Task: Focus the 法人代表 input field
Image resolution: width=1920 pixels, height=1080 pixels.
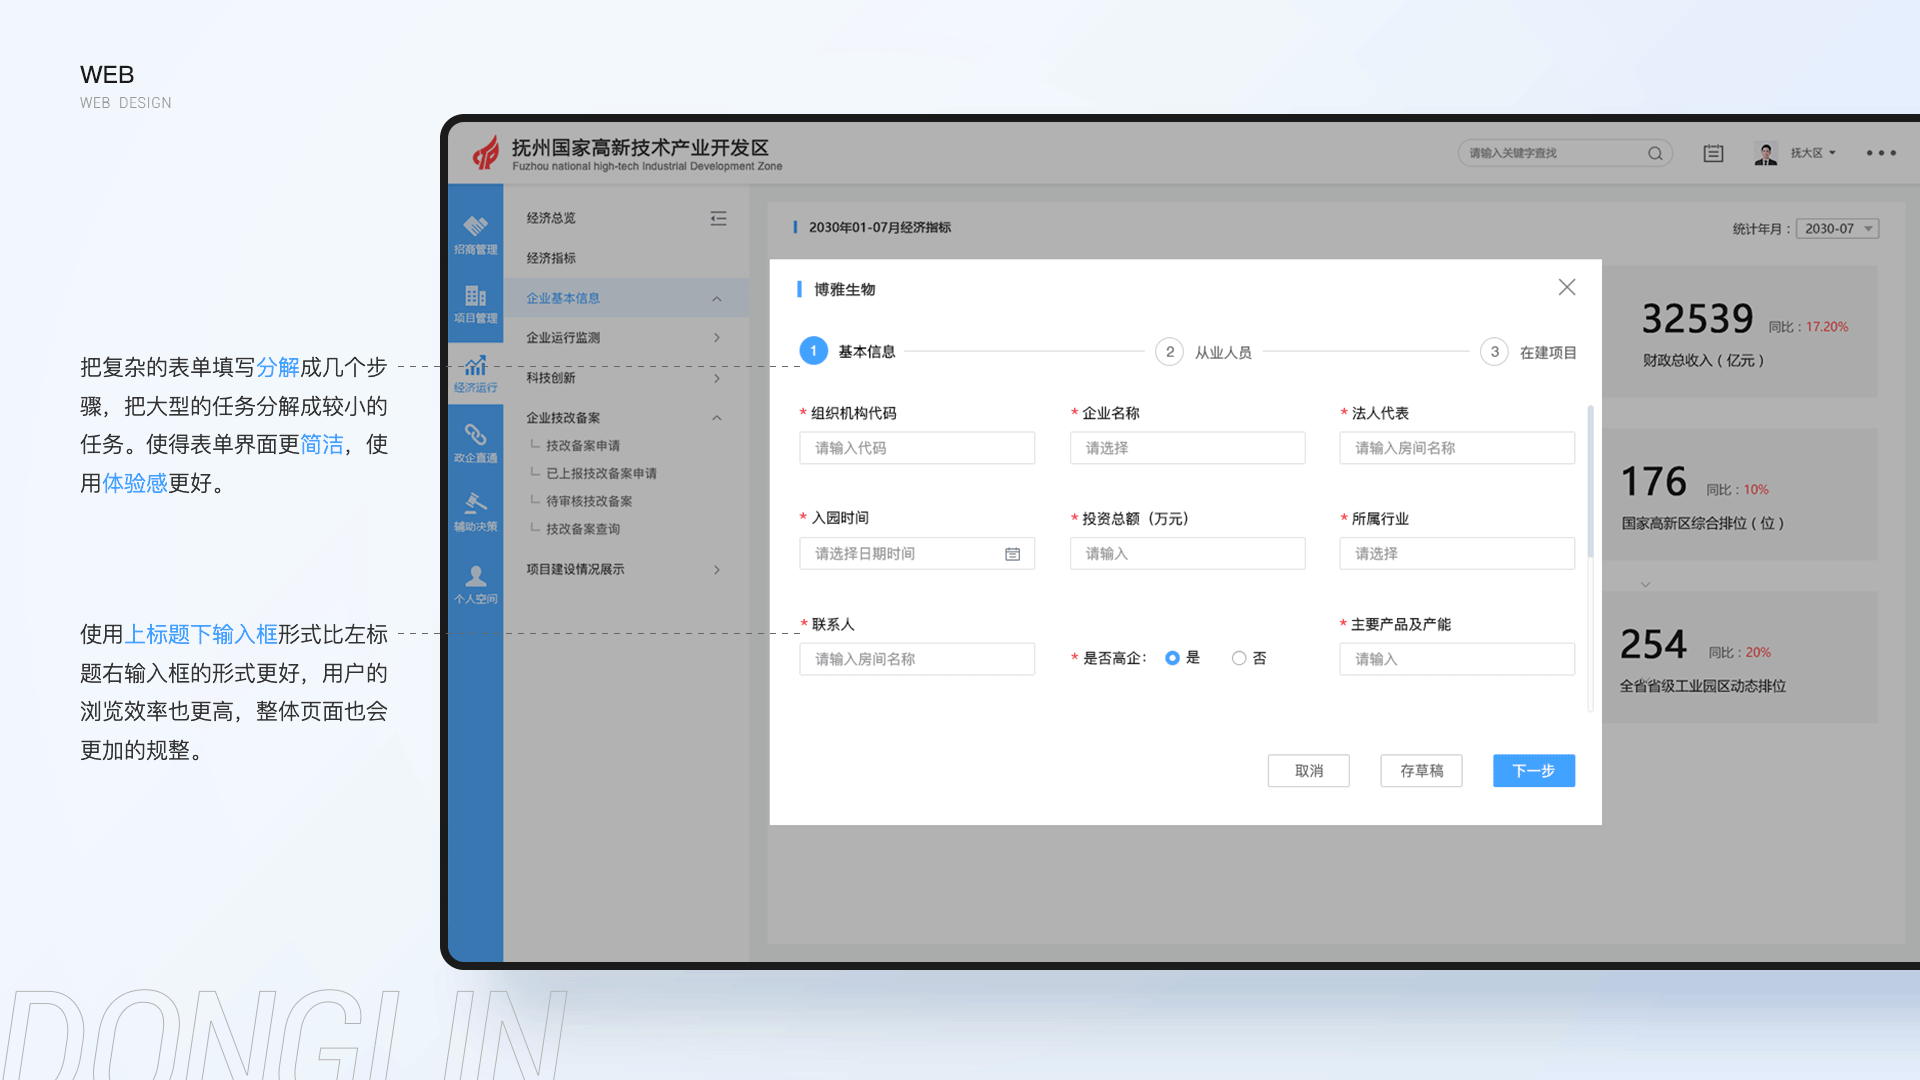Action: (x=1457, y=448)
